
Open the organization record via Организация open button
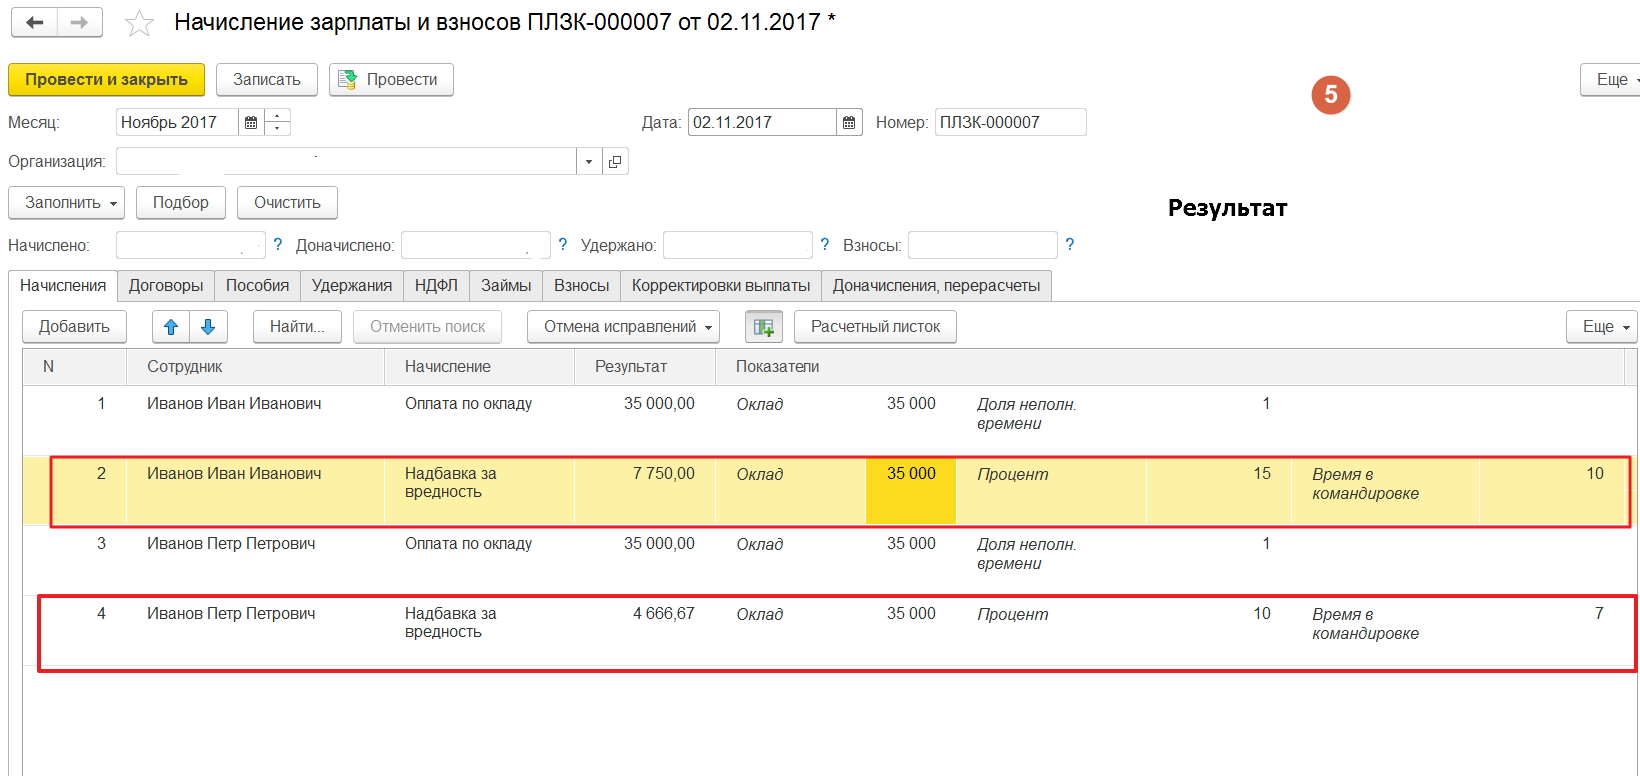coord(615,161)
